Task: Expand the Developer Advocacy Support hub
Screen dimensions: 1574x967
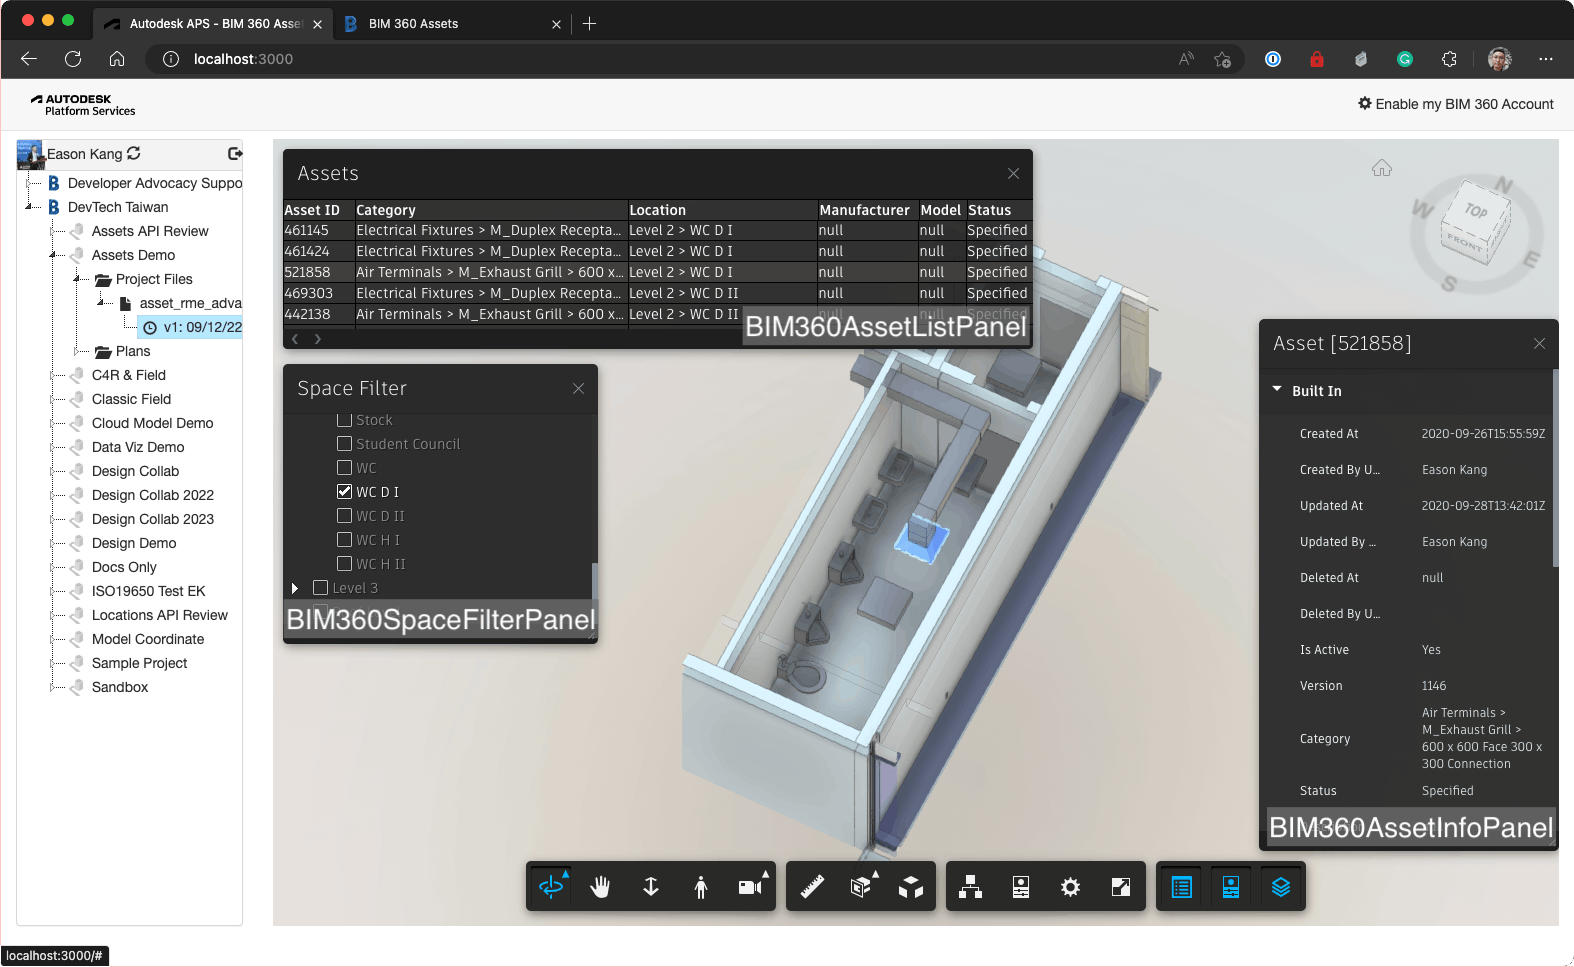Action: coord(29,183)
